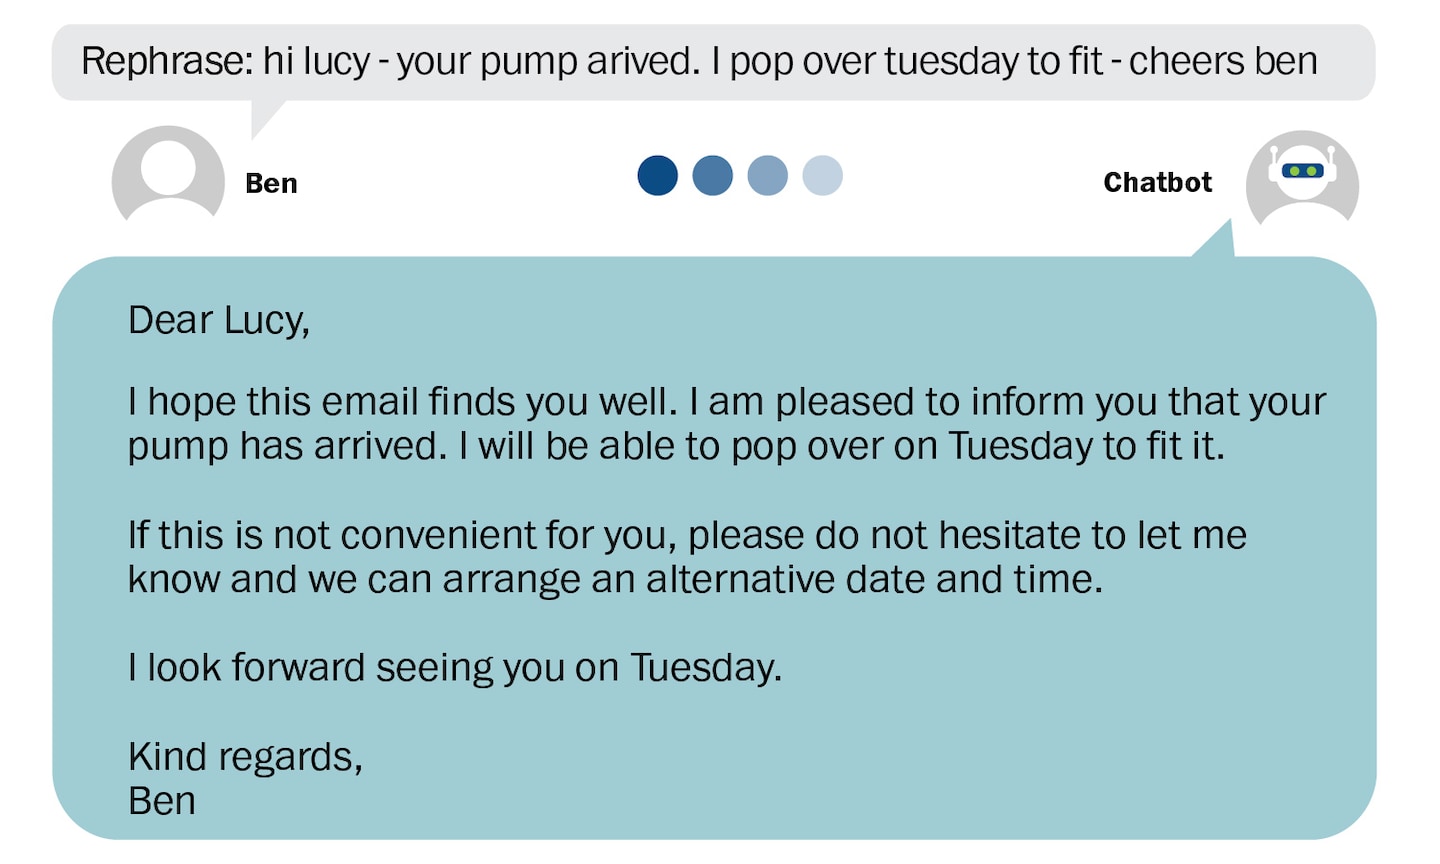The height and width of the screenshot is (864, 1440).
Task: Click 'cheers ben' in the prompt
Action: [x=1223, y=61]
